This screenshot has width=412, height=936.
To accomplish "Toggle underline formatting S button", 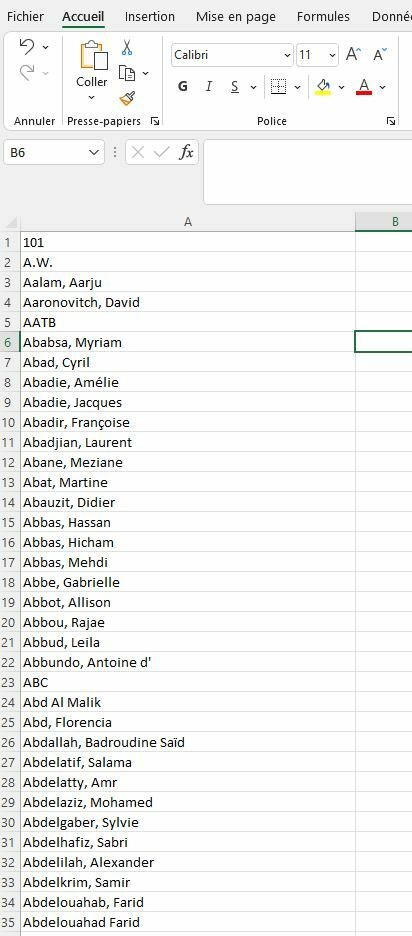I will point(235,87).
